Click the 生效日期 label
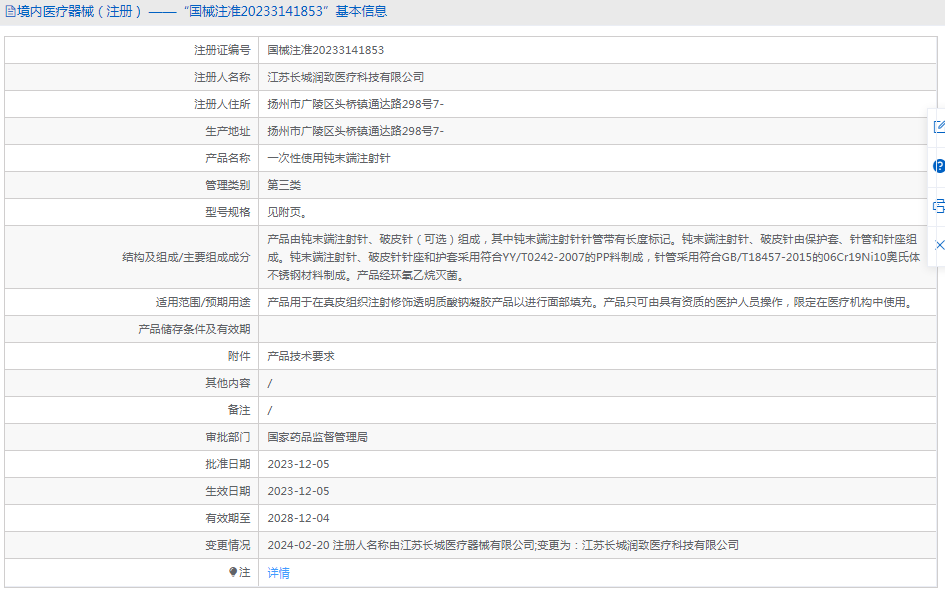 [228, 491]
